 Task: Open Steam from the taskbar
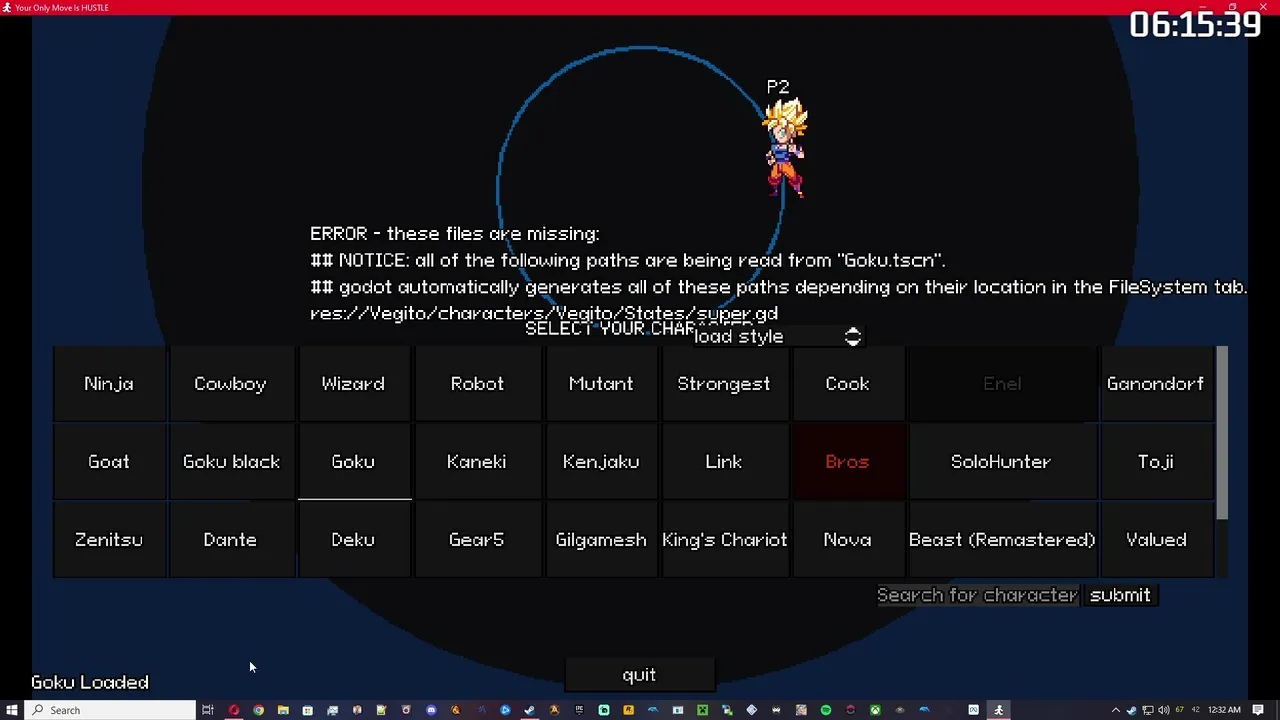tap(529, 710)
